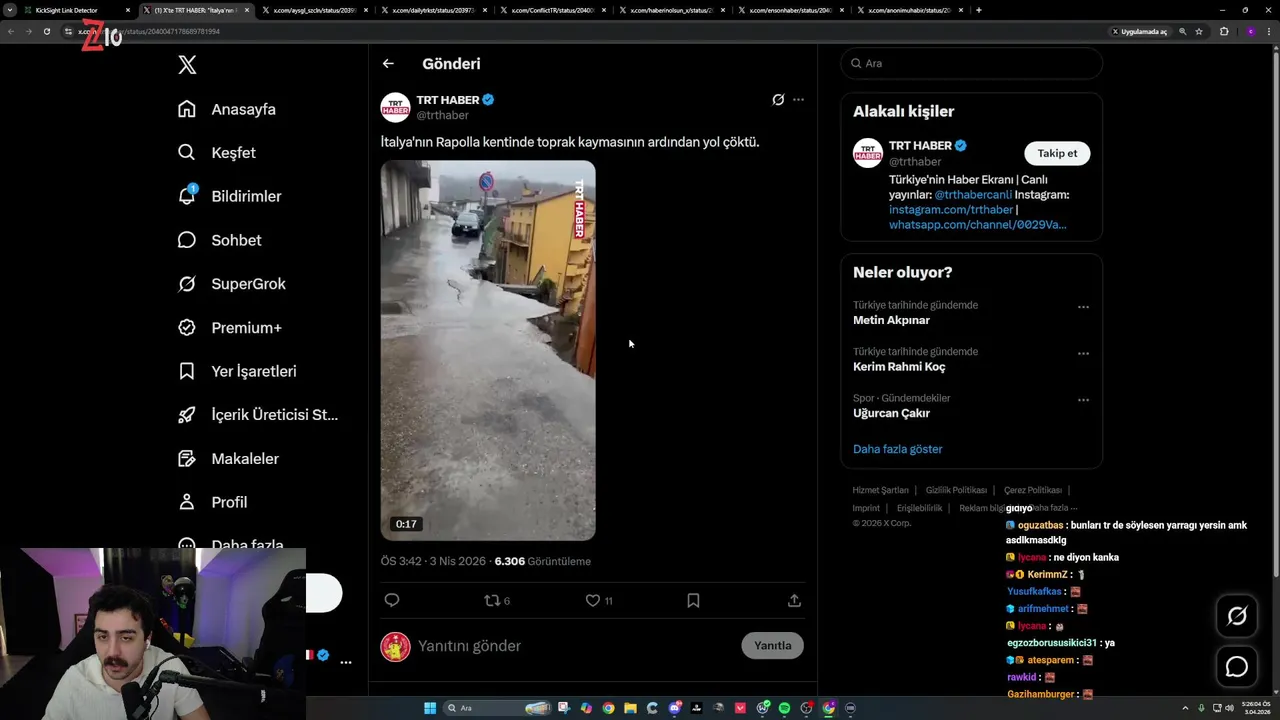Screen dimensions: 1280x720
Task: Click the share icon under post
Action: [x=794, y=600]
